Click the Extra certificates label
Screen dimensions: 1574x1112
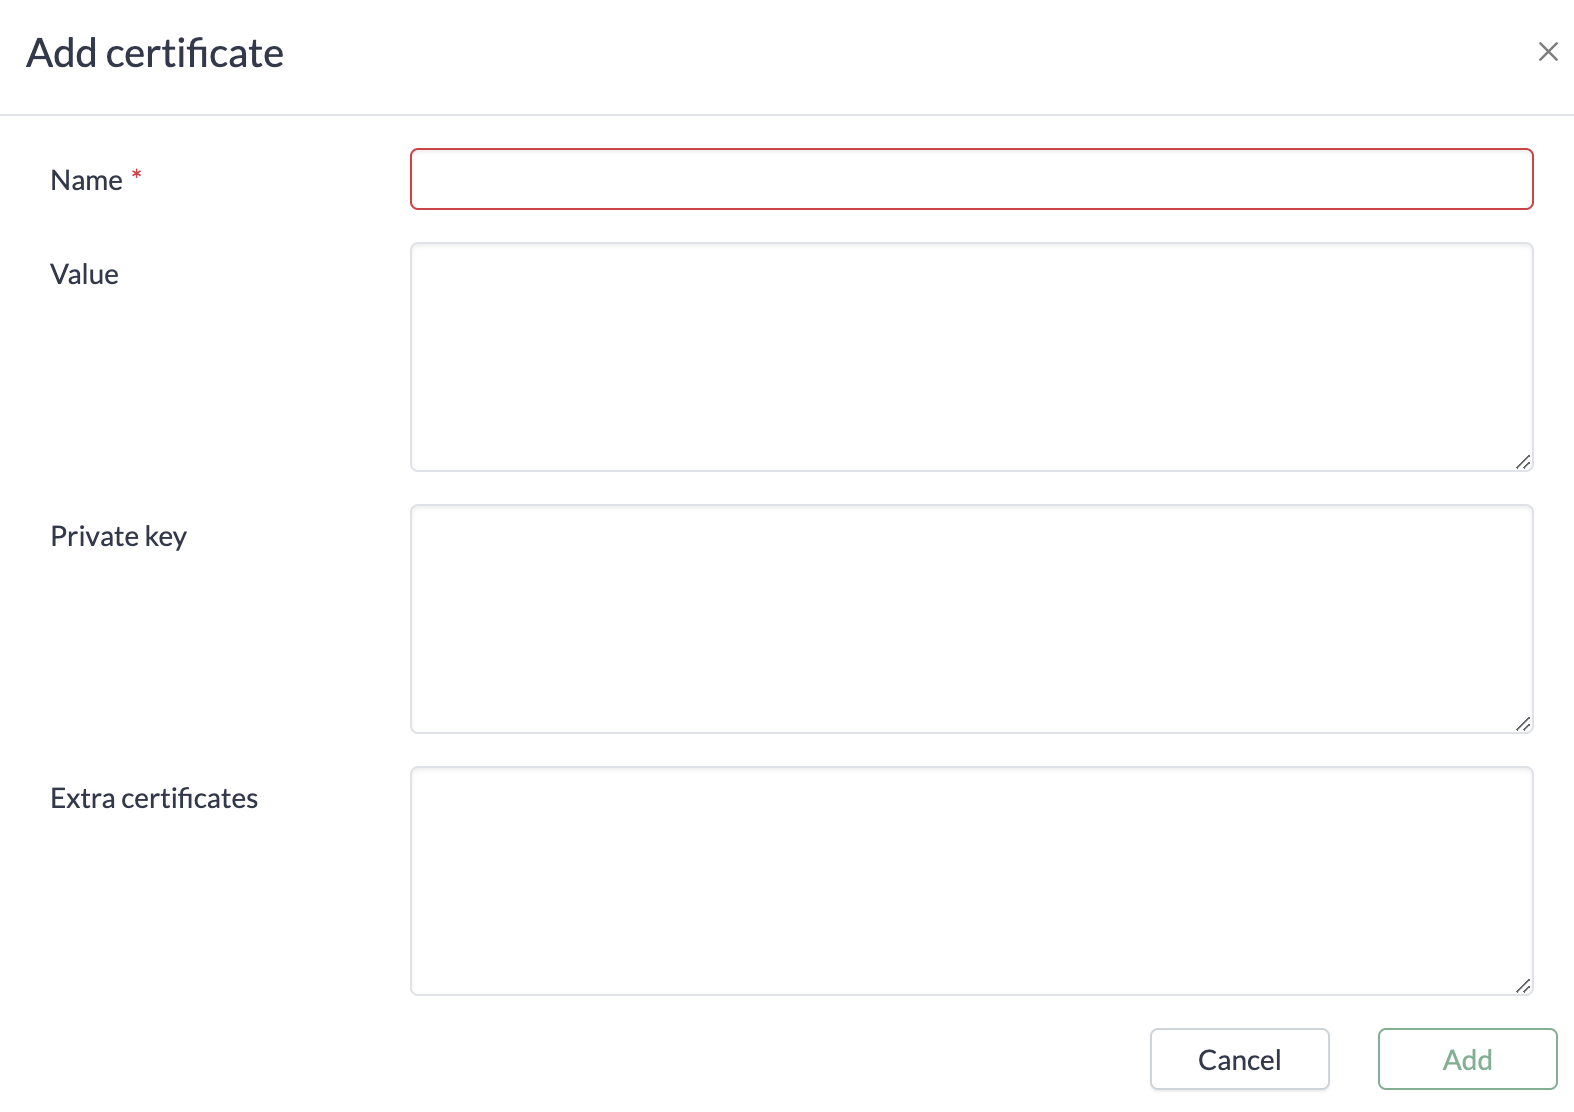pos(154,799)
